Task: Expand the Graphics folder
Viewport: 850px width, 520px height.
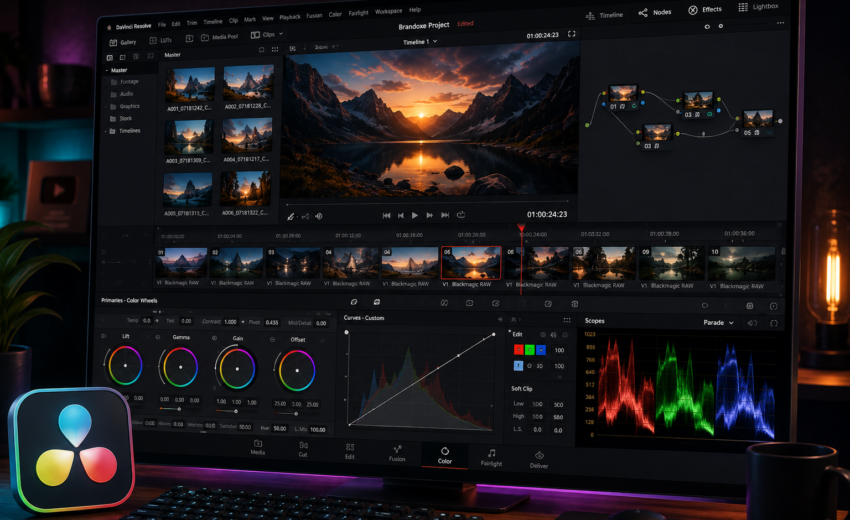Action: (106, 107)
